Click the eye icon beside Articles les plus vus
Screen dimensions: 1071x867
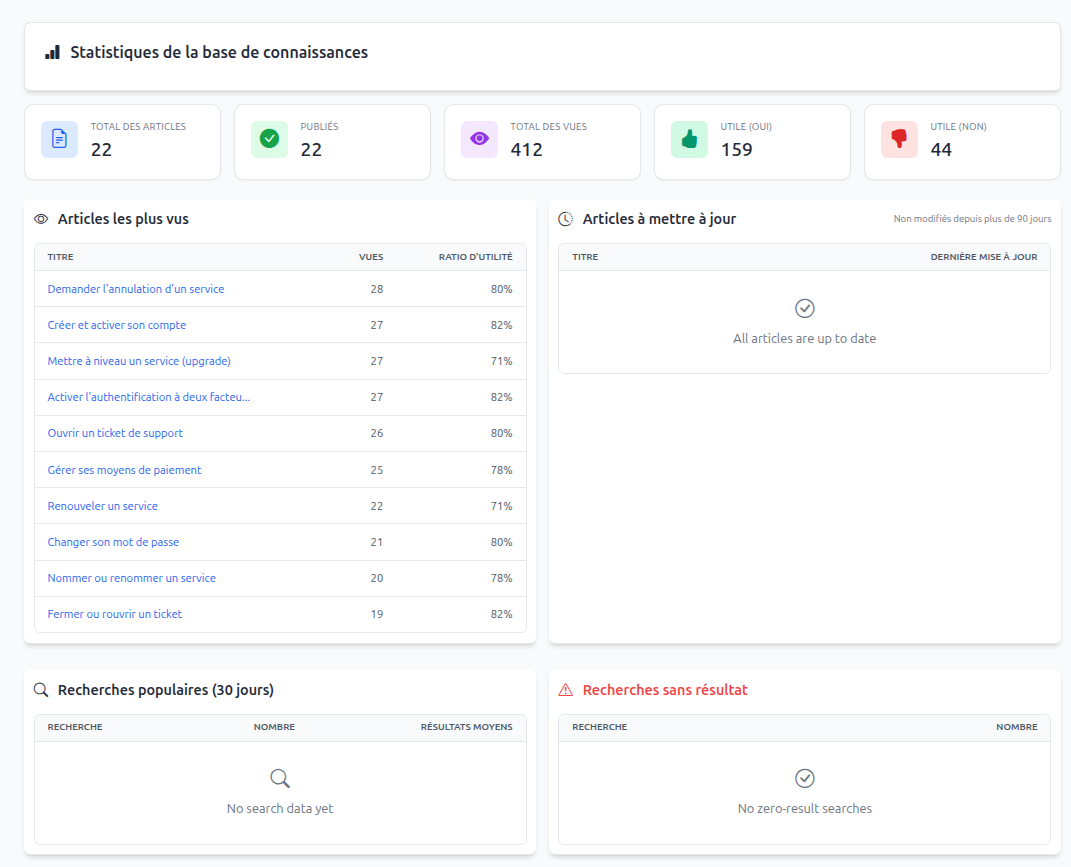[40, 218]
